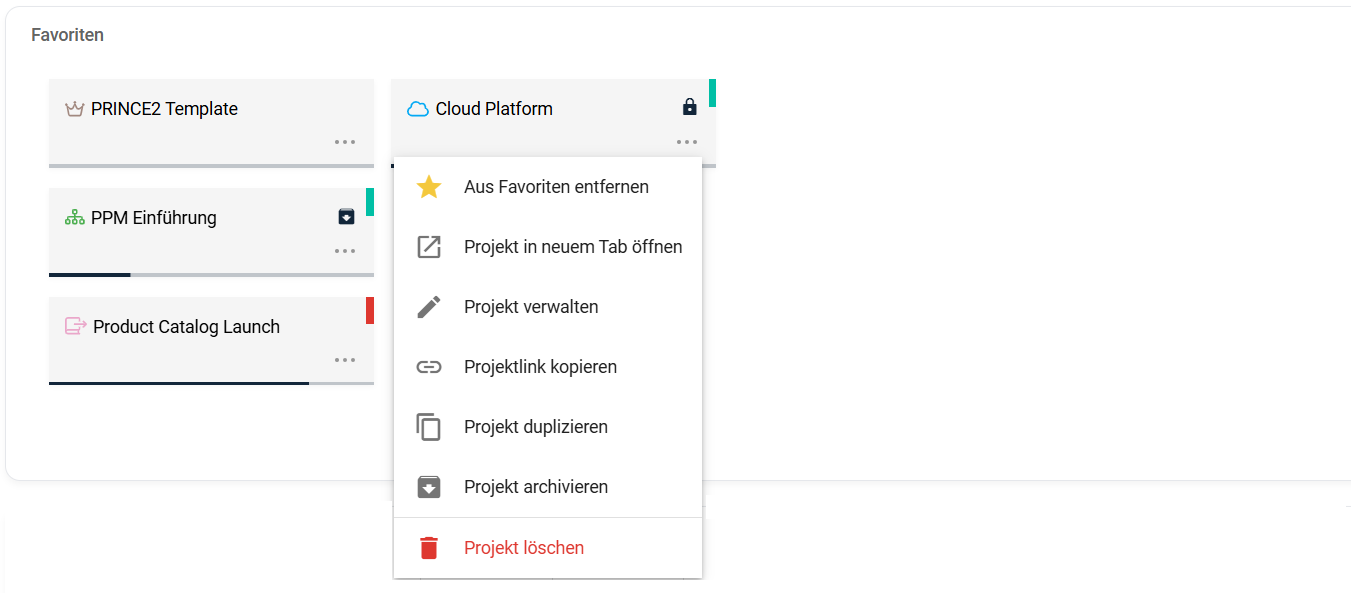Click the duplicate icon in context menu
The width and height of the screenshot is (1351, 593).
coord(429,427)
